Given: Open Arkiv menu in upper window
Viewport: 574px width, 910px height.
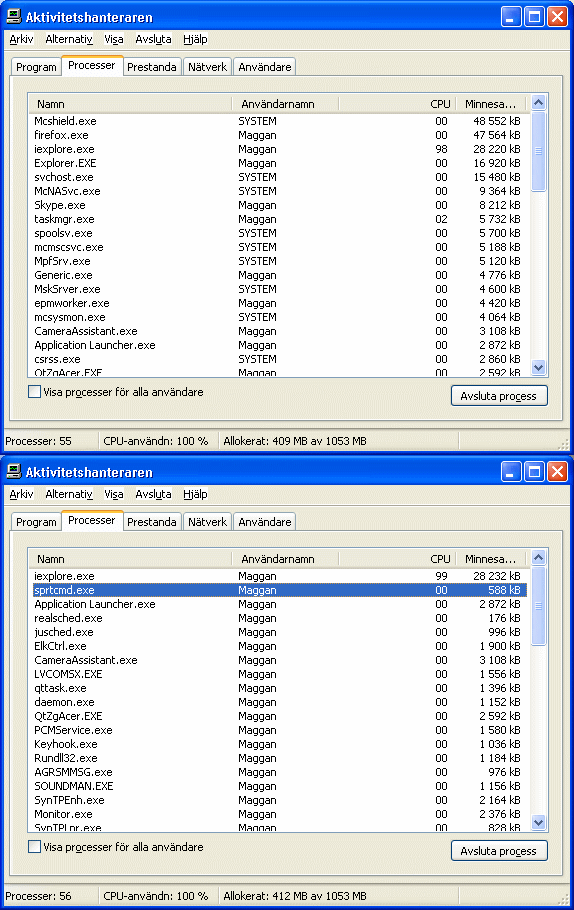Looking at the screenshot, I should coord(21,39).
